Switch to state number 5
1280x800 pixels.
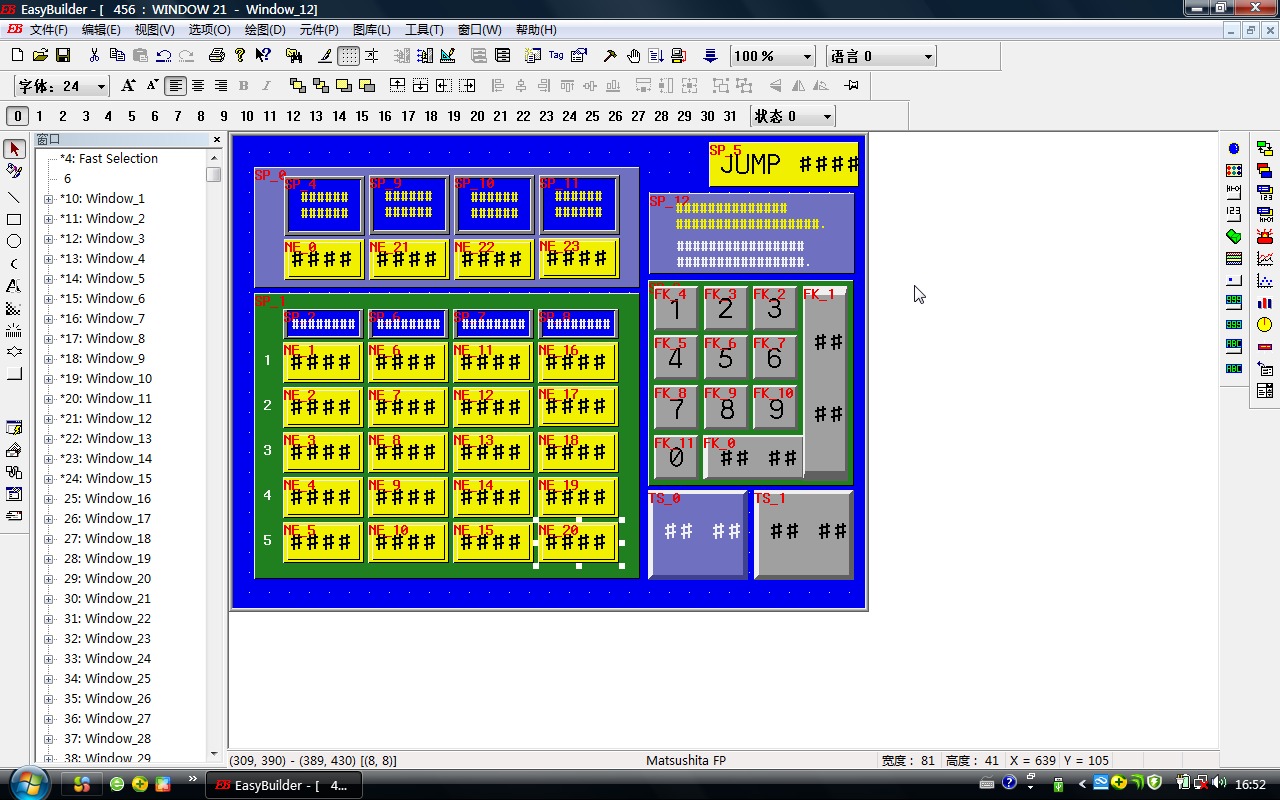(x=131, y=116)
